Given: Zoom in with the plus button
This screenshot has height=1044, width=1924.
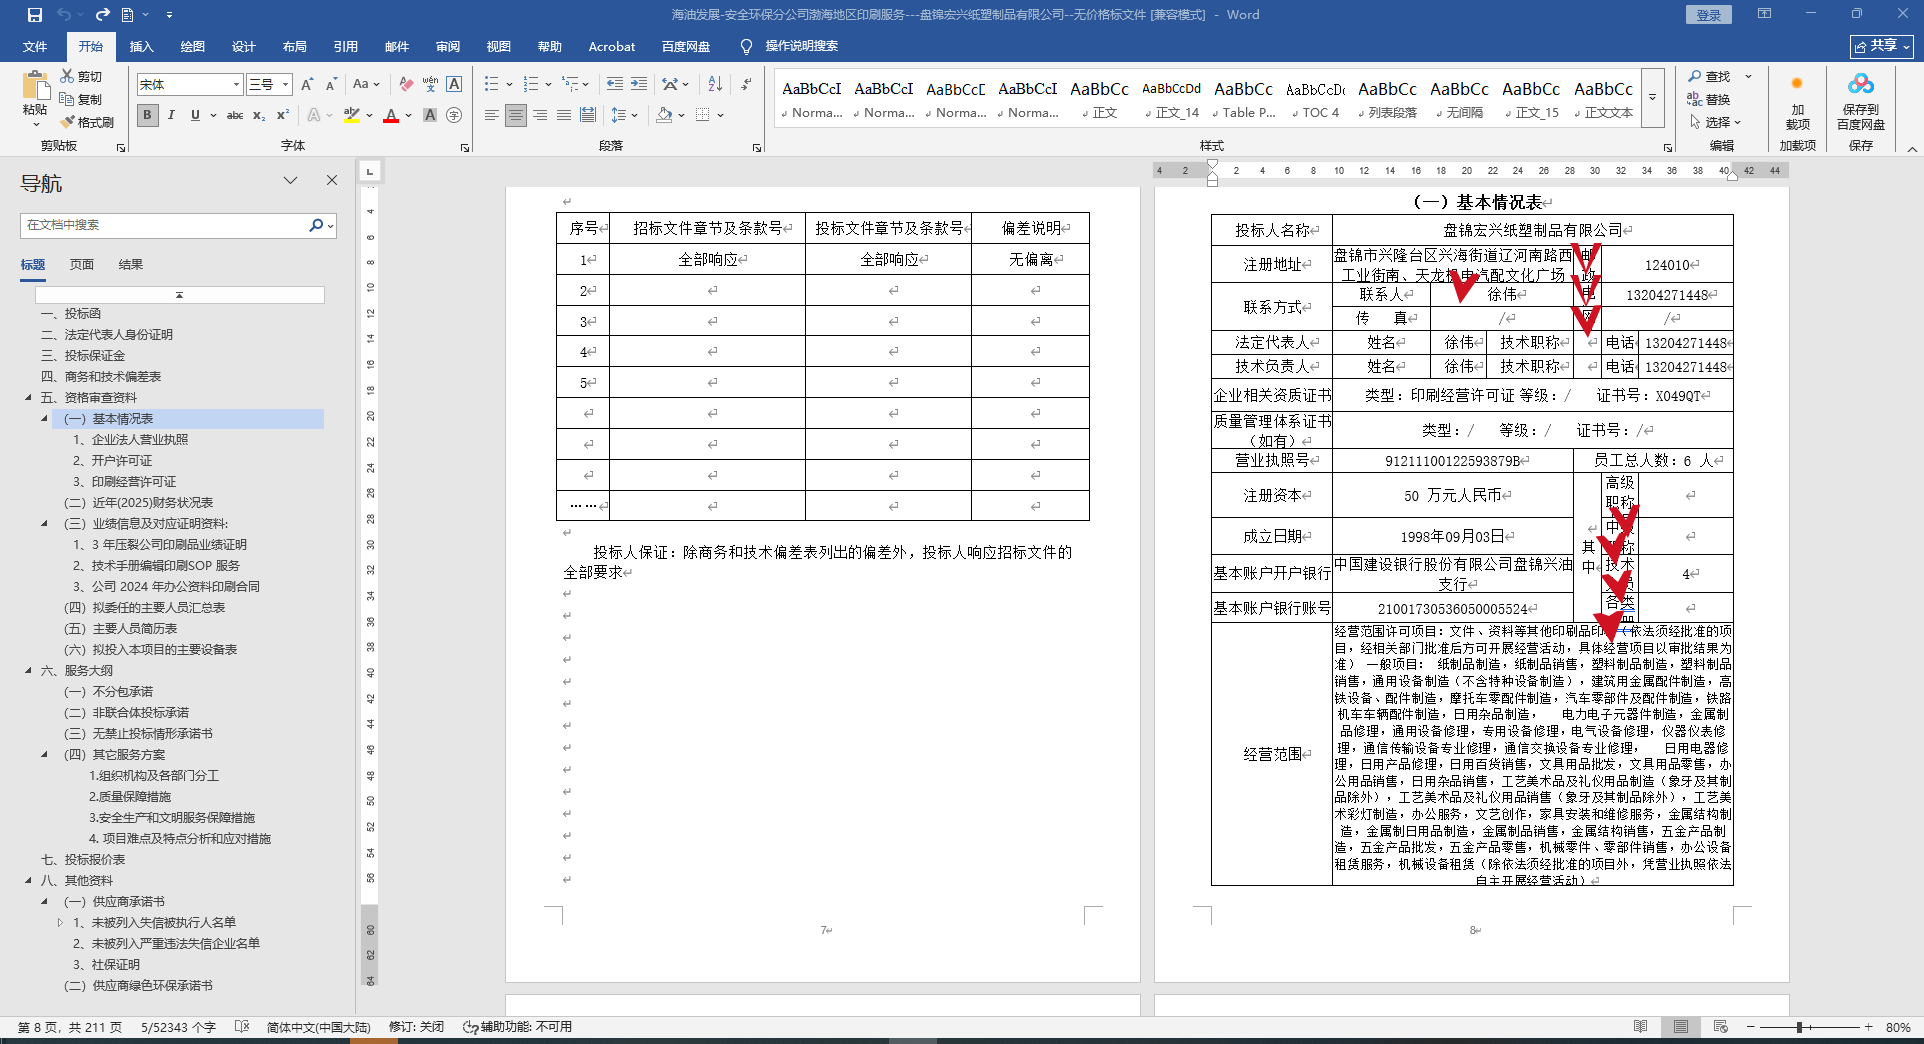Looking at the screenshot, I should coord(1868,1027).
